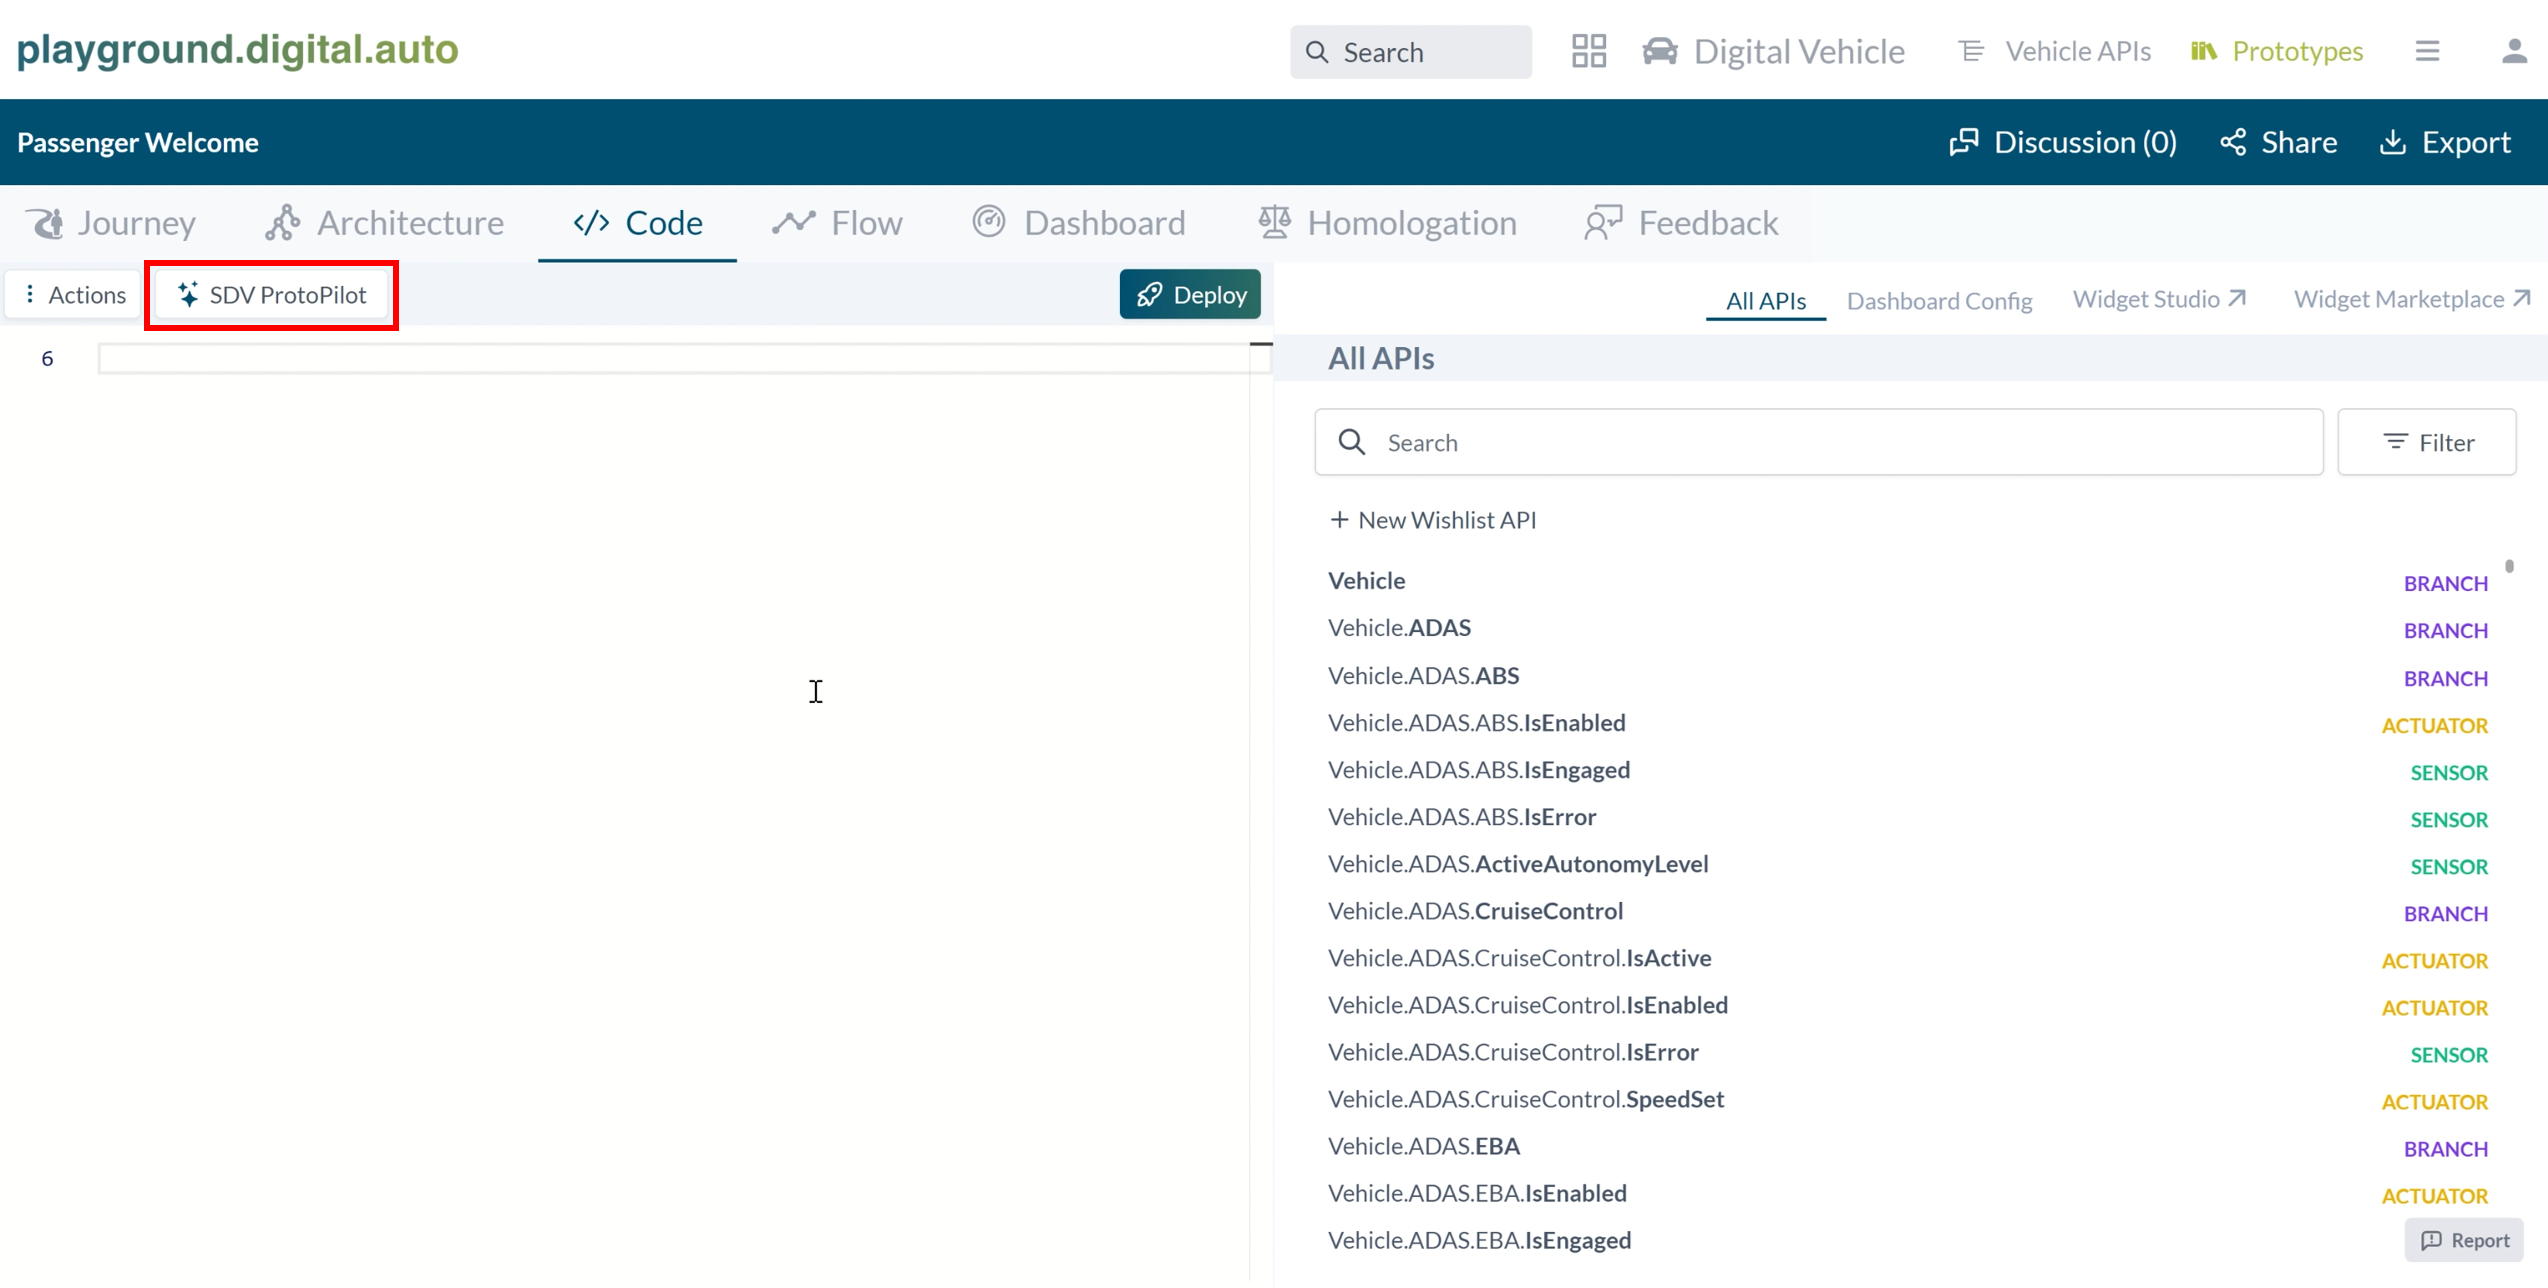This screenshot has height=1288, width=2548.
Task: Open the user profile menu
Action: tap(2513, 52)
